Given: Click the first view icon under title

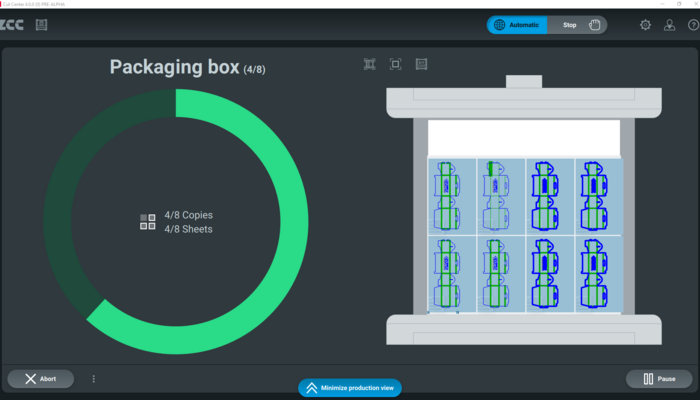Looking at the screenshot, I should click(x=370, y=64).
